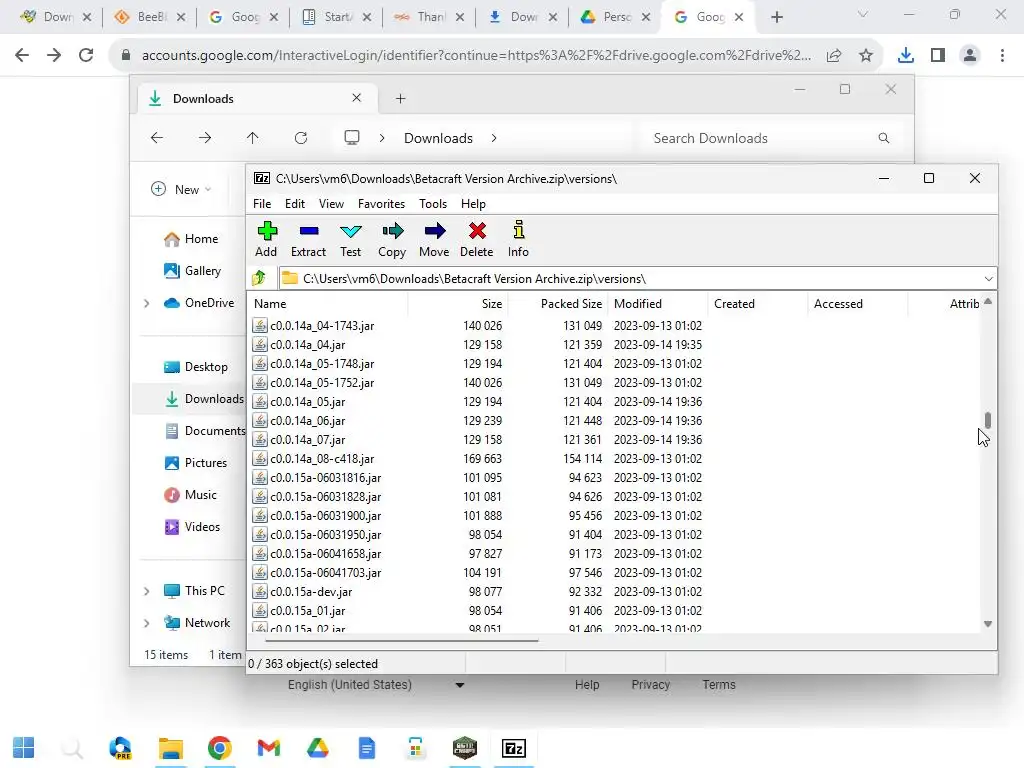This screenshot has width=1024, height=768.
Task: Open the Help menu in 7-Zip
Action: tap(473, 204)
